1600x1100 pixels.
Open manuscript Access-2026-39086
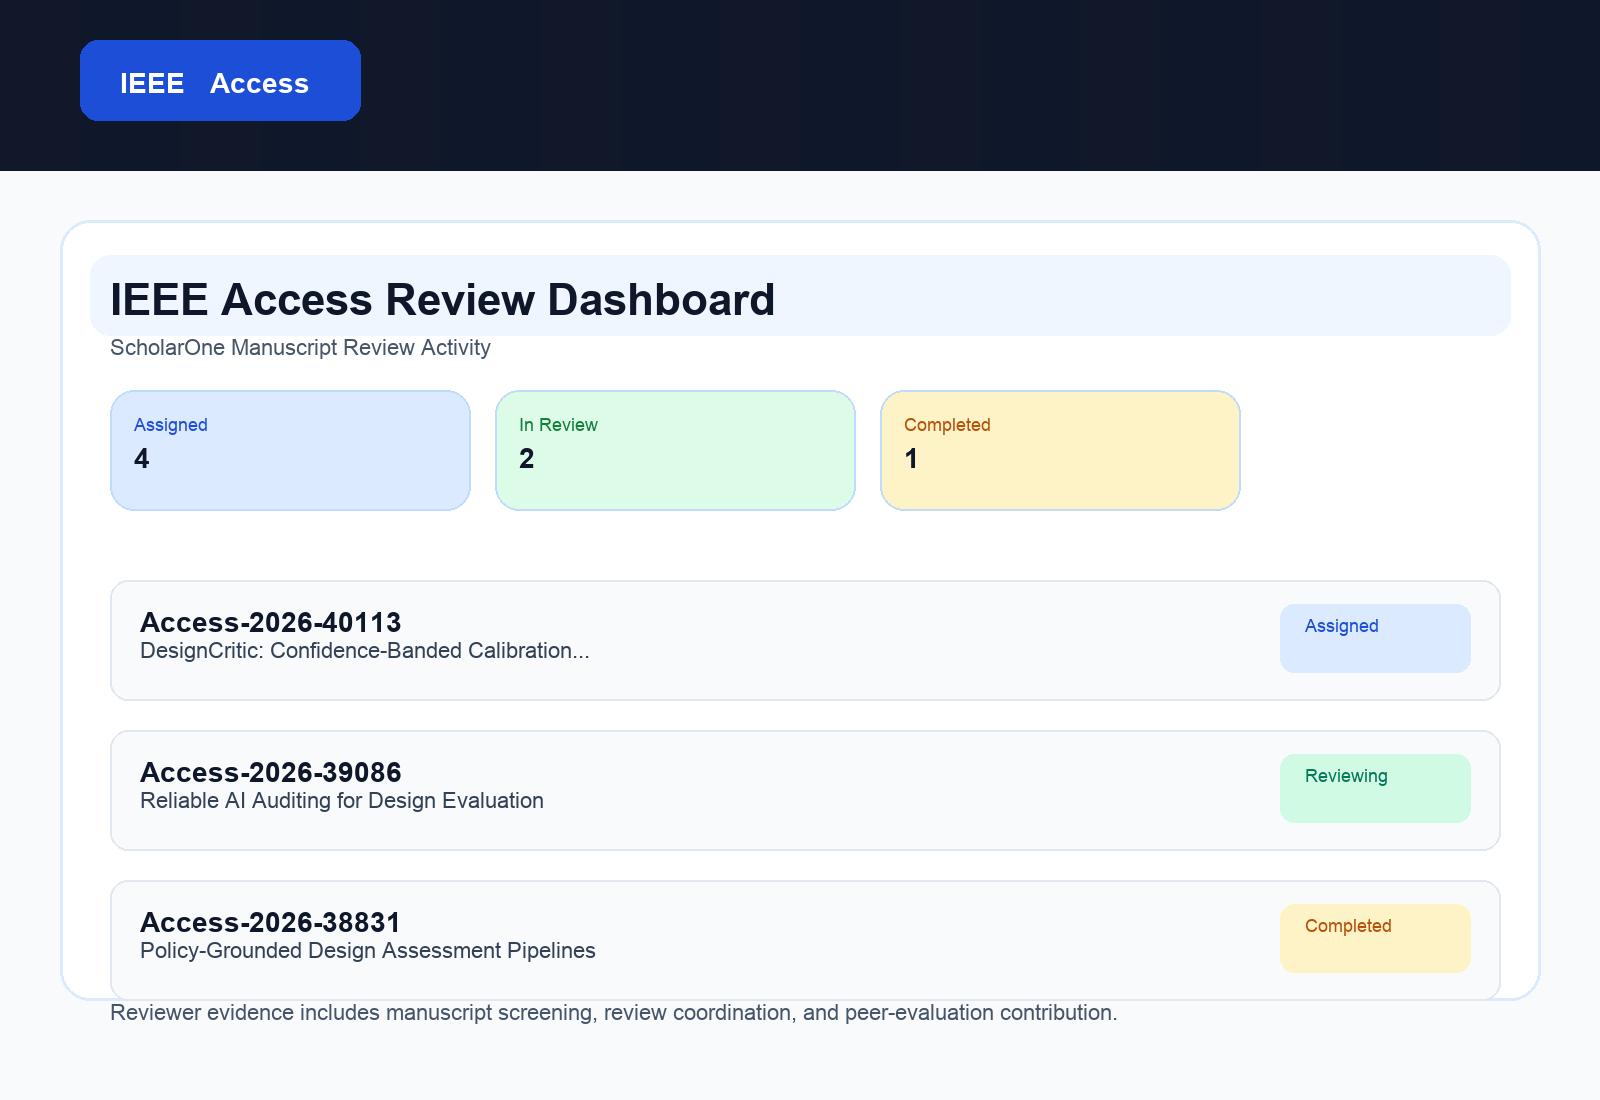click(x=805, y=790)
